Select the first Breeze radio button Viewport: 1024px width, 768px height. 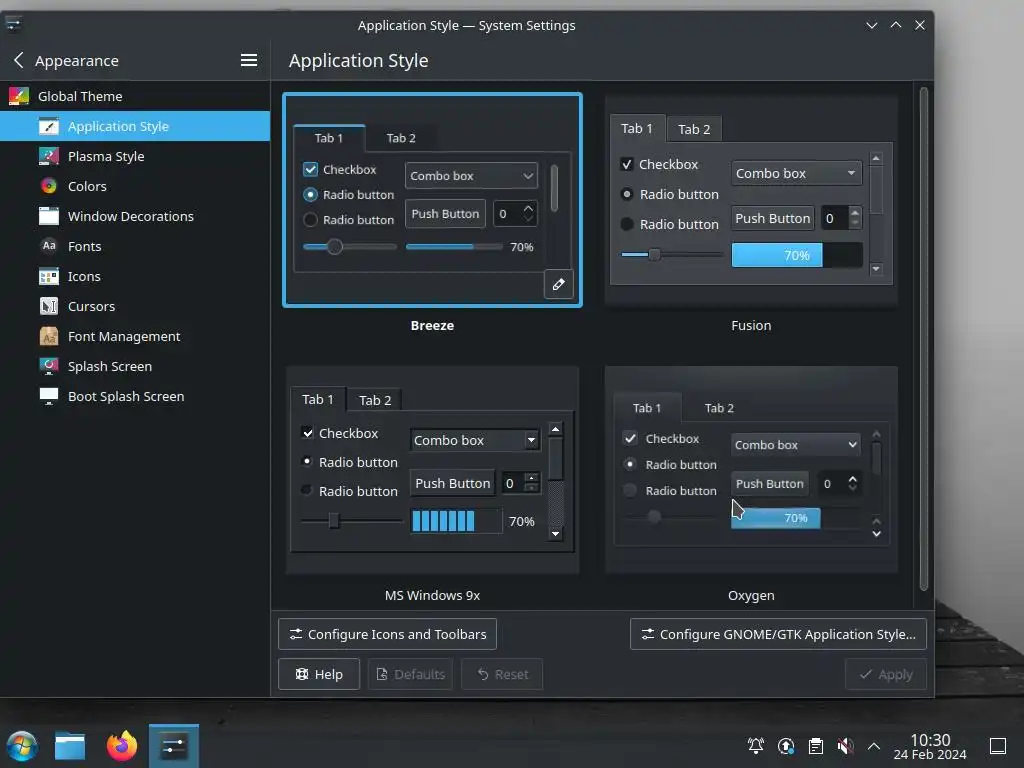pos(310,195)
